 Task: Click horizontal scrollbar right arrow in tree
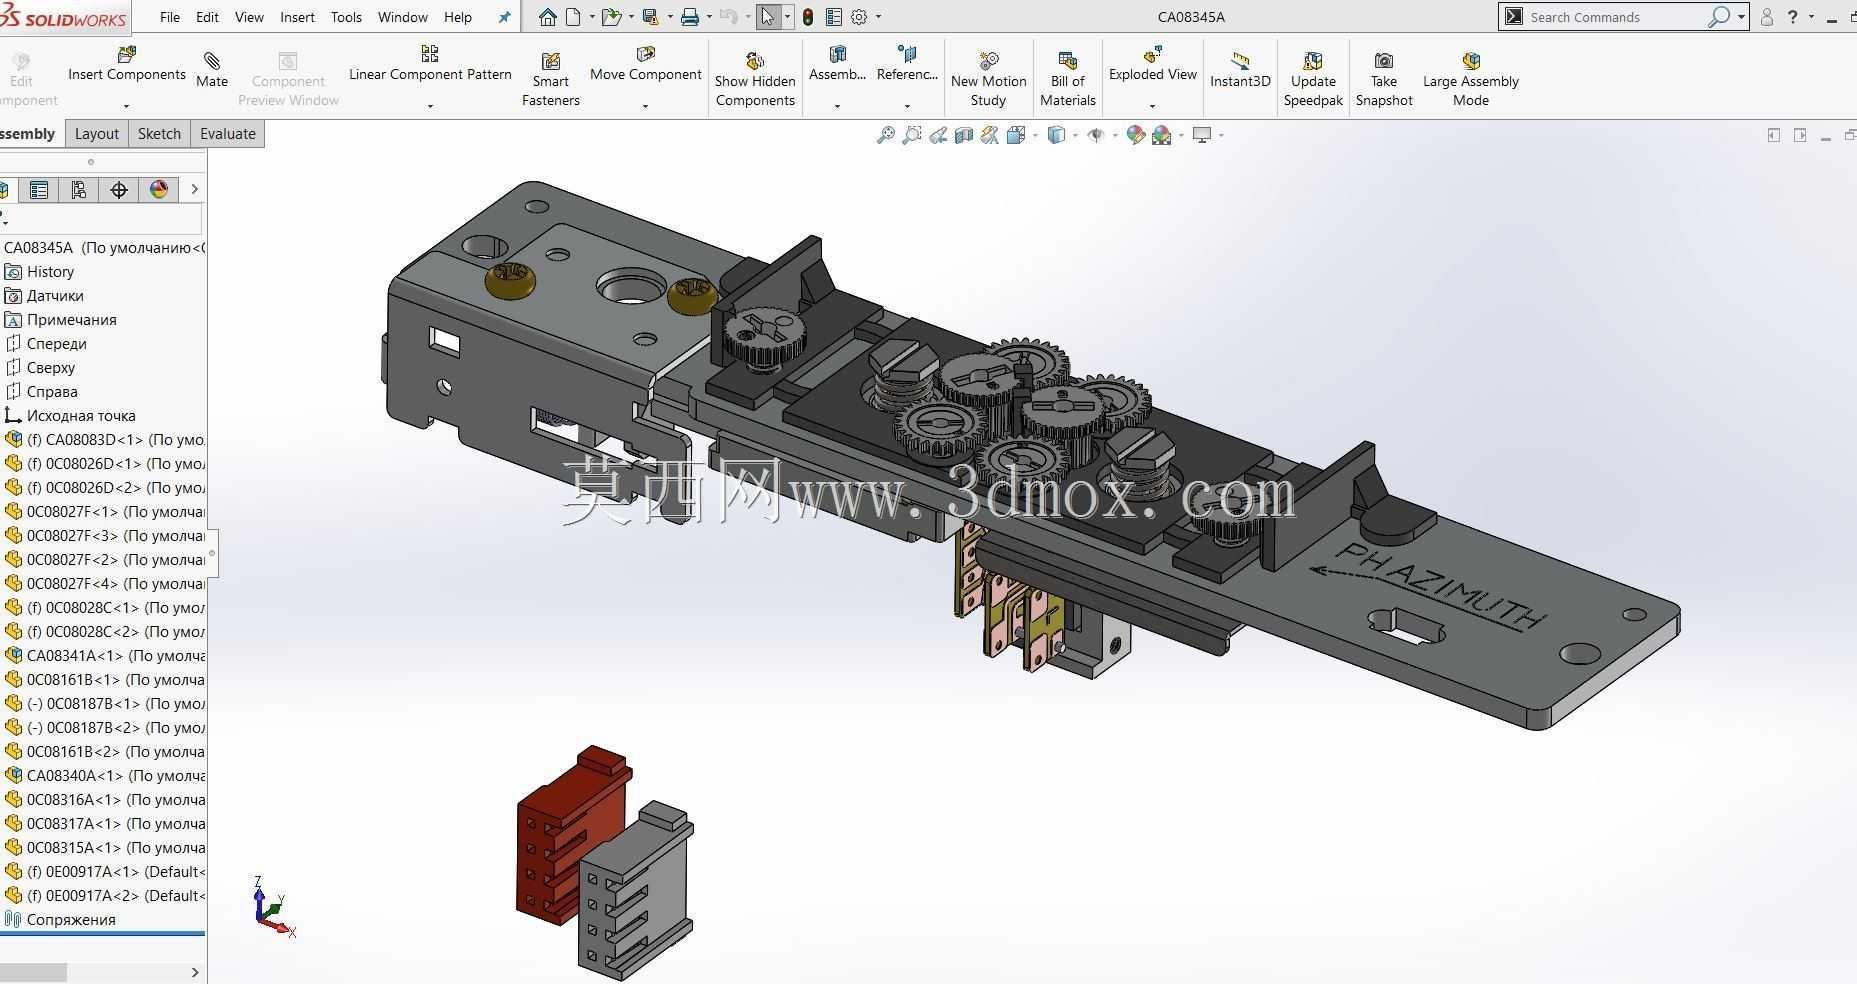coord(194,972)
